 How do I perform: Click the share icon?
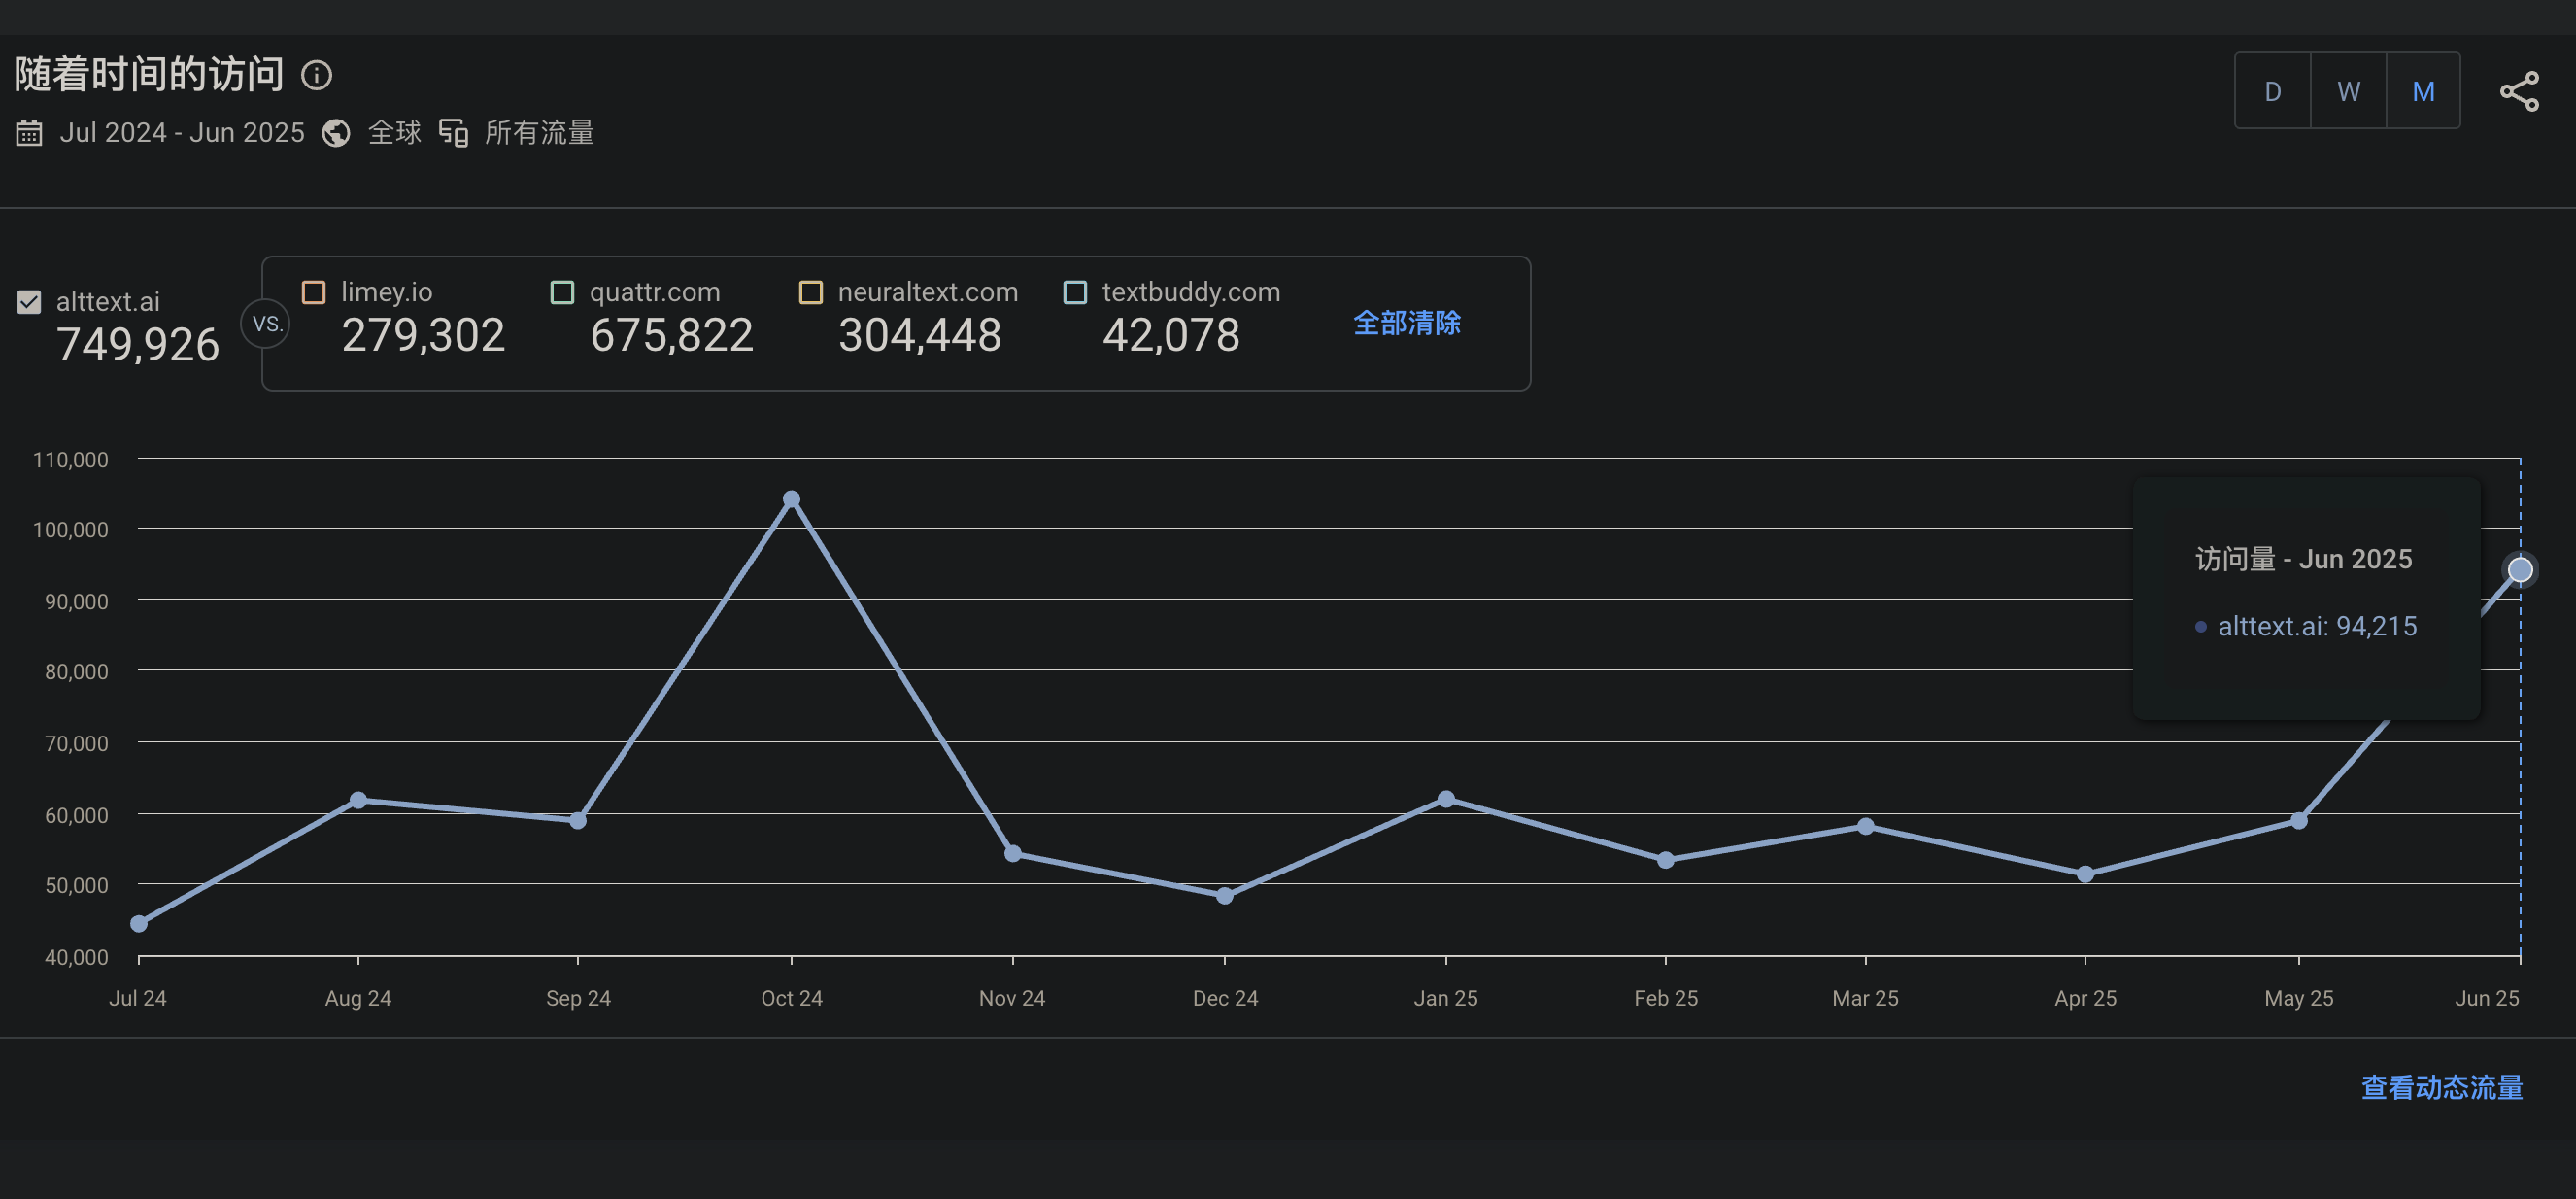[2519, 92]
